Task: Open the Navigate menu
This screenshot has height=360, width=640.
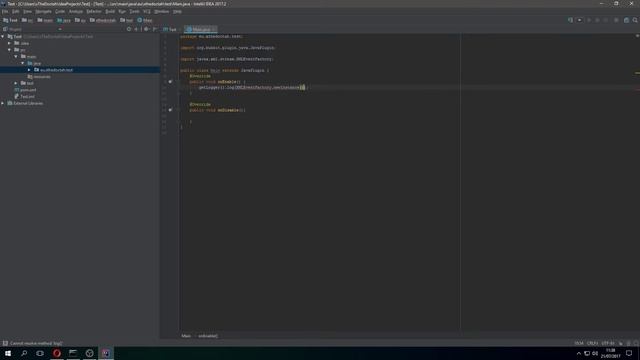Action: (43, 11)
